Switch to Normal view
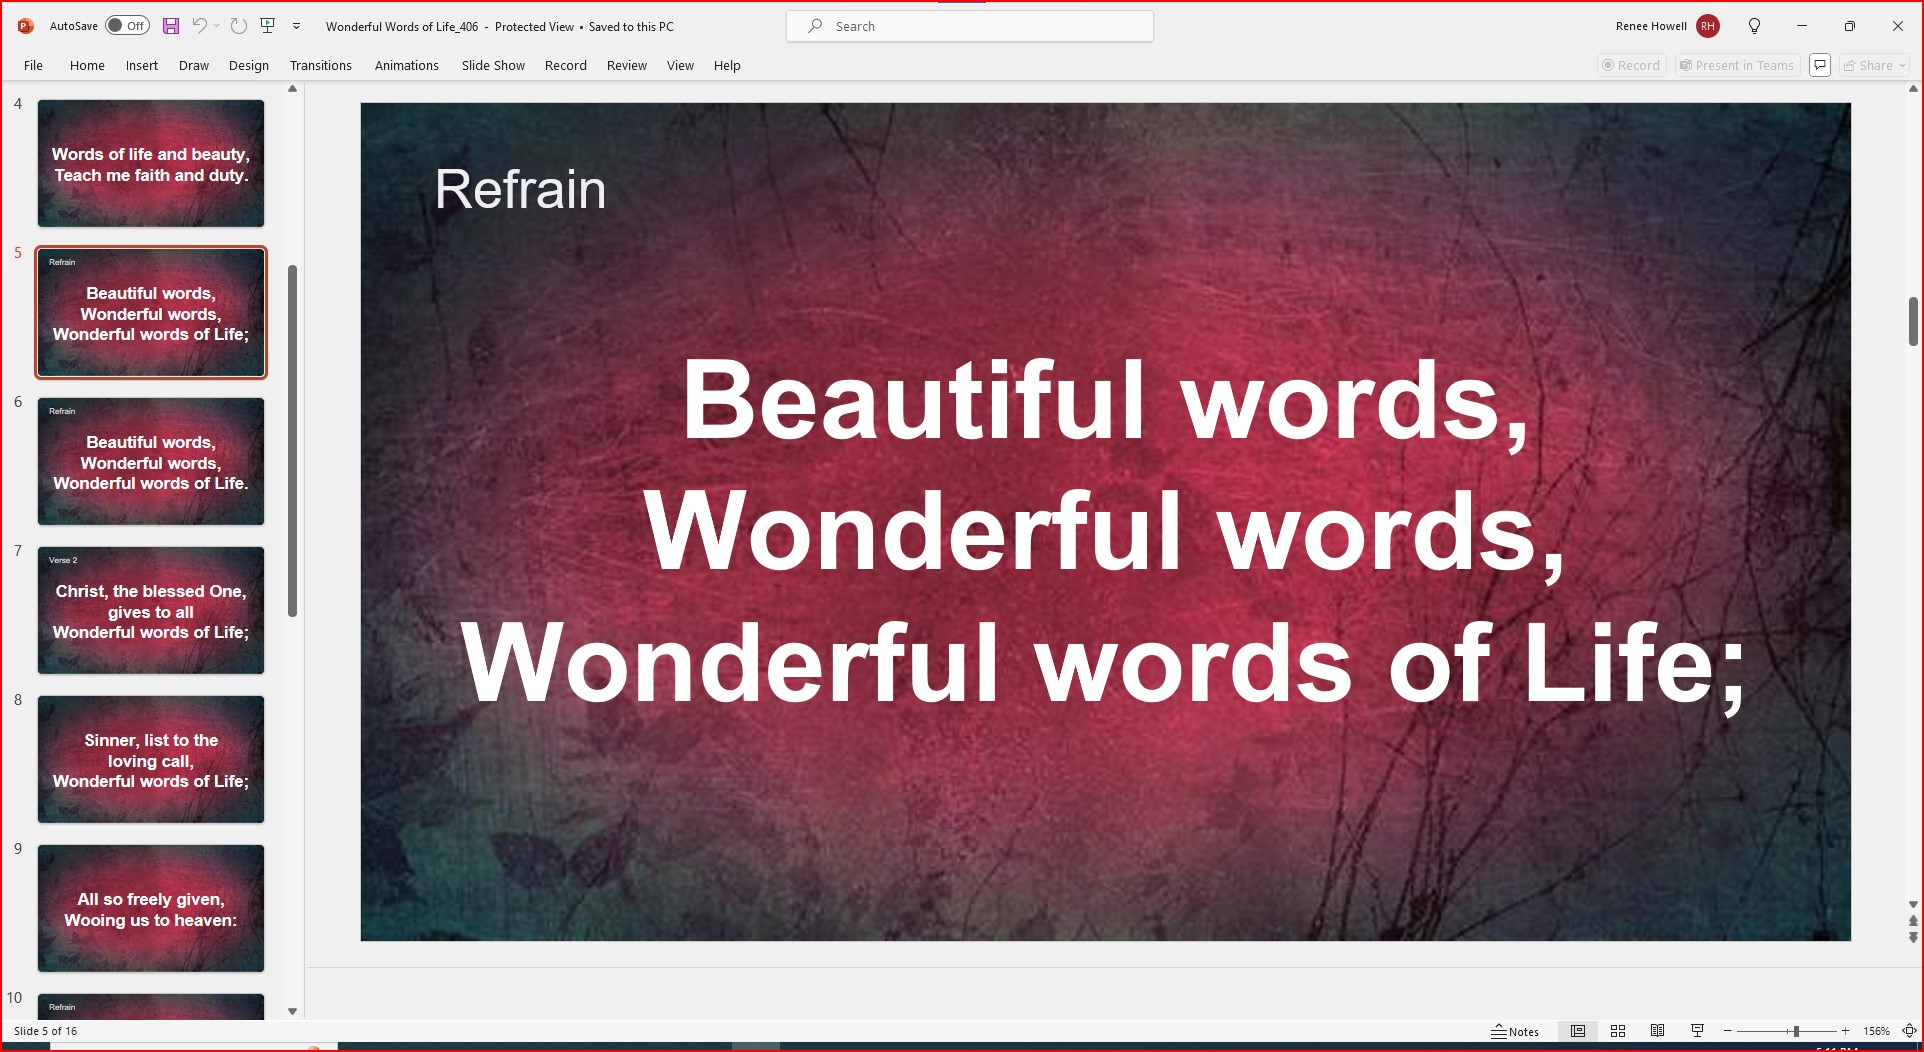This screenshot has width=1924, height=1052. click(1578, 1031)
